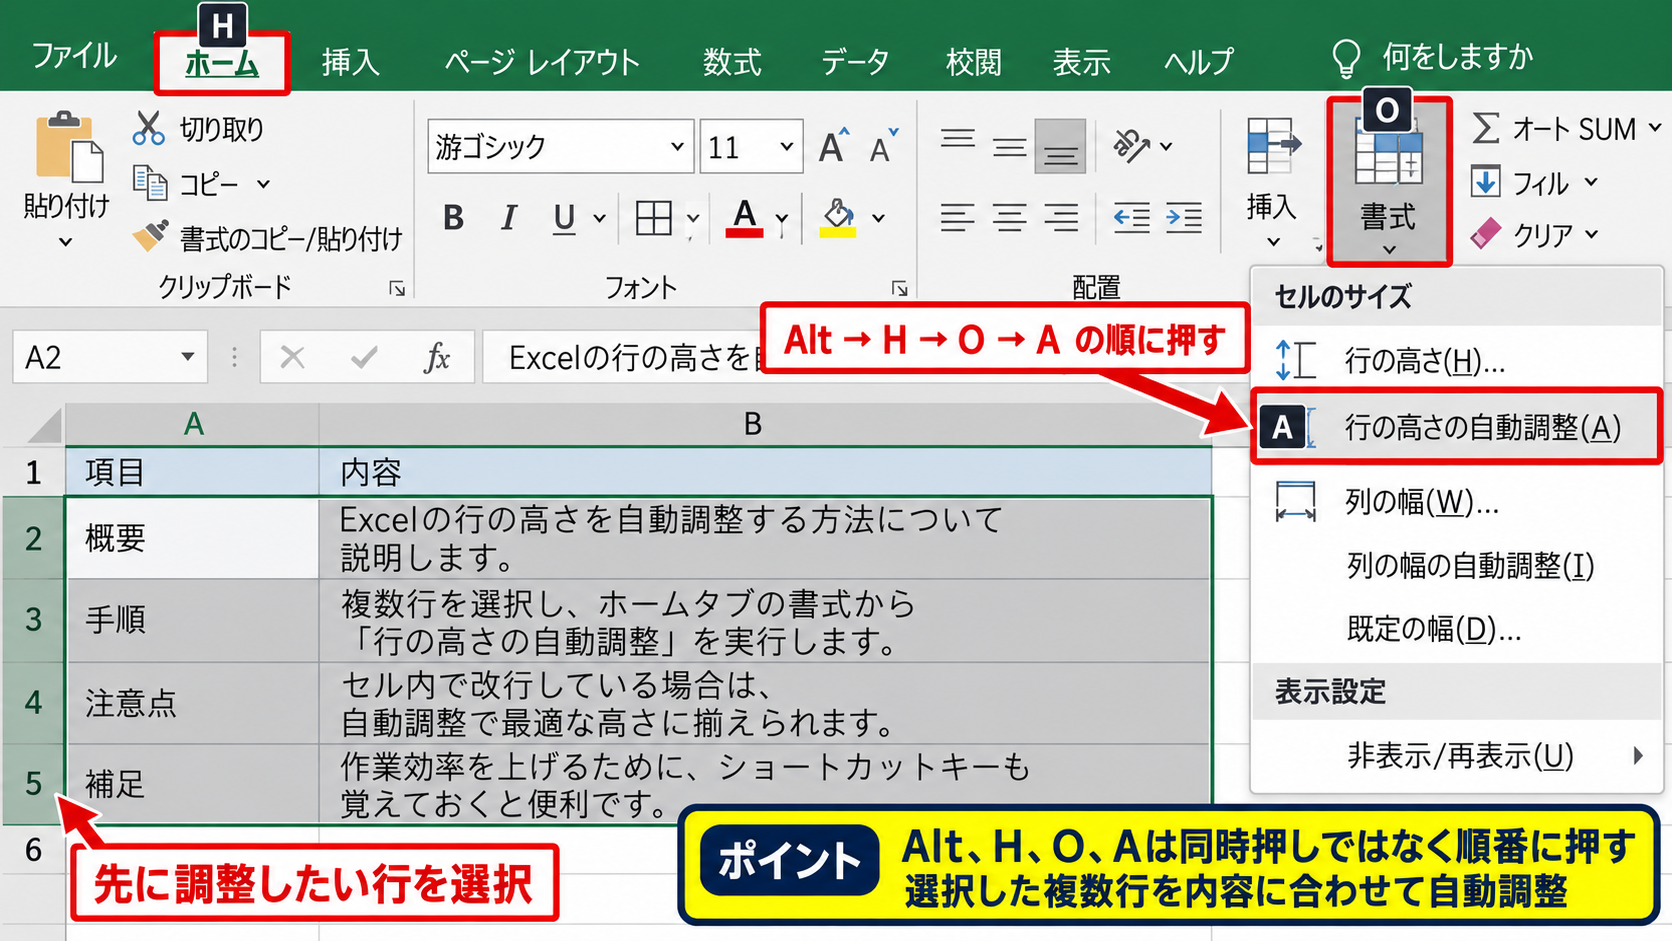Toggle Italic formatting

(x=509, y=217)
